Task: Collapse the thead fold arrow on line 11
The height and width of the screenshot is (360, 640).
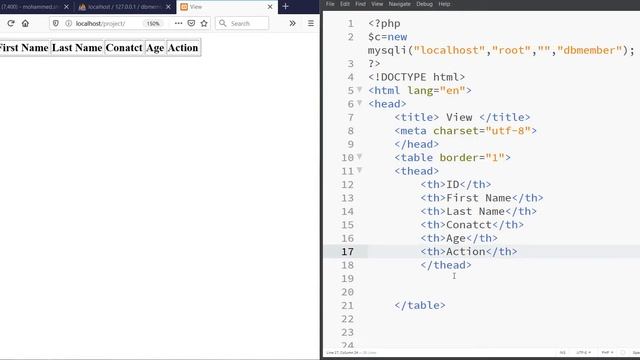Action: (360, 170)
